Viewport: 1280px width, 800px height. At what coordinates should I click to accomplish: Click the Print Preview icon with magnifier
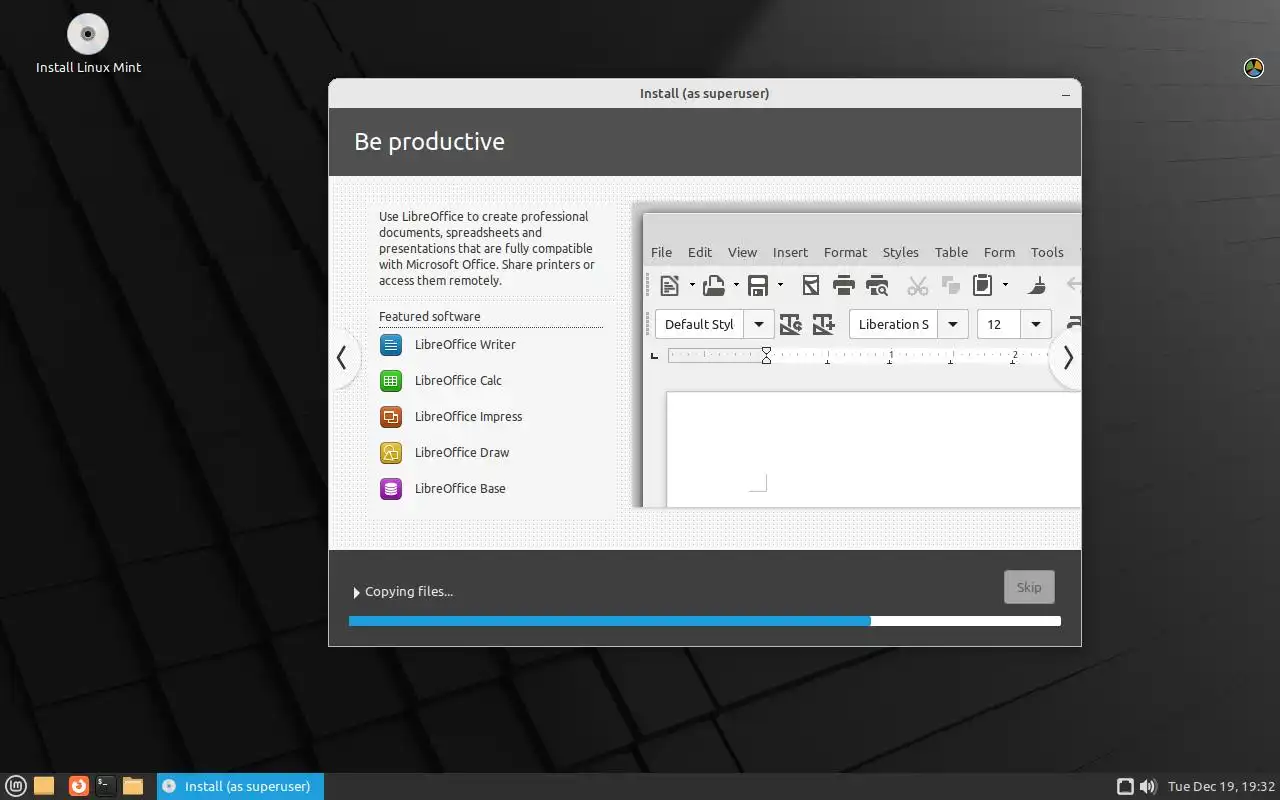pos(877,286)
